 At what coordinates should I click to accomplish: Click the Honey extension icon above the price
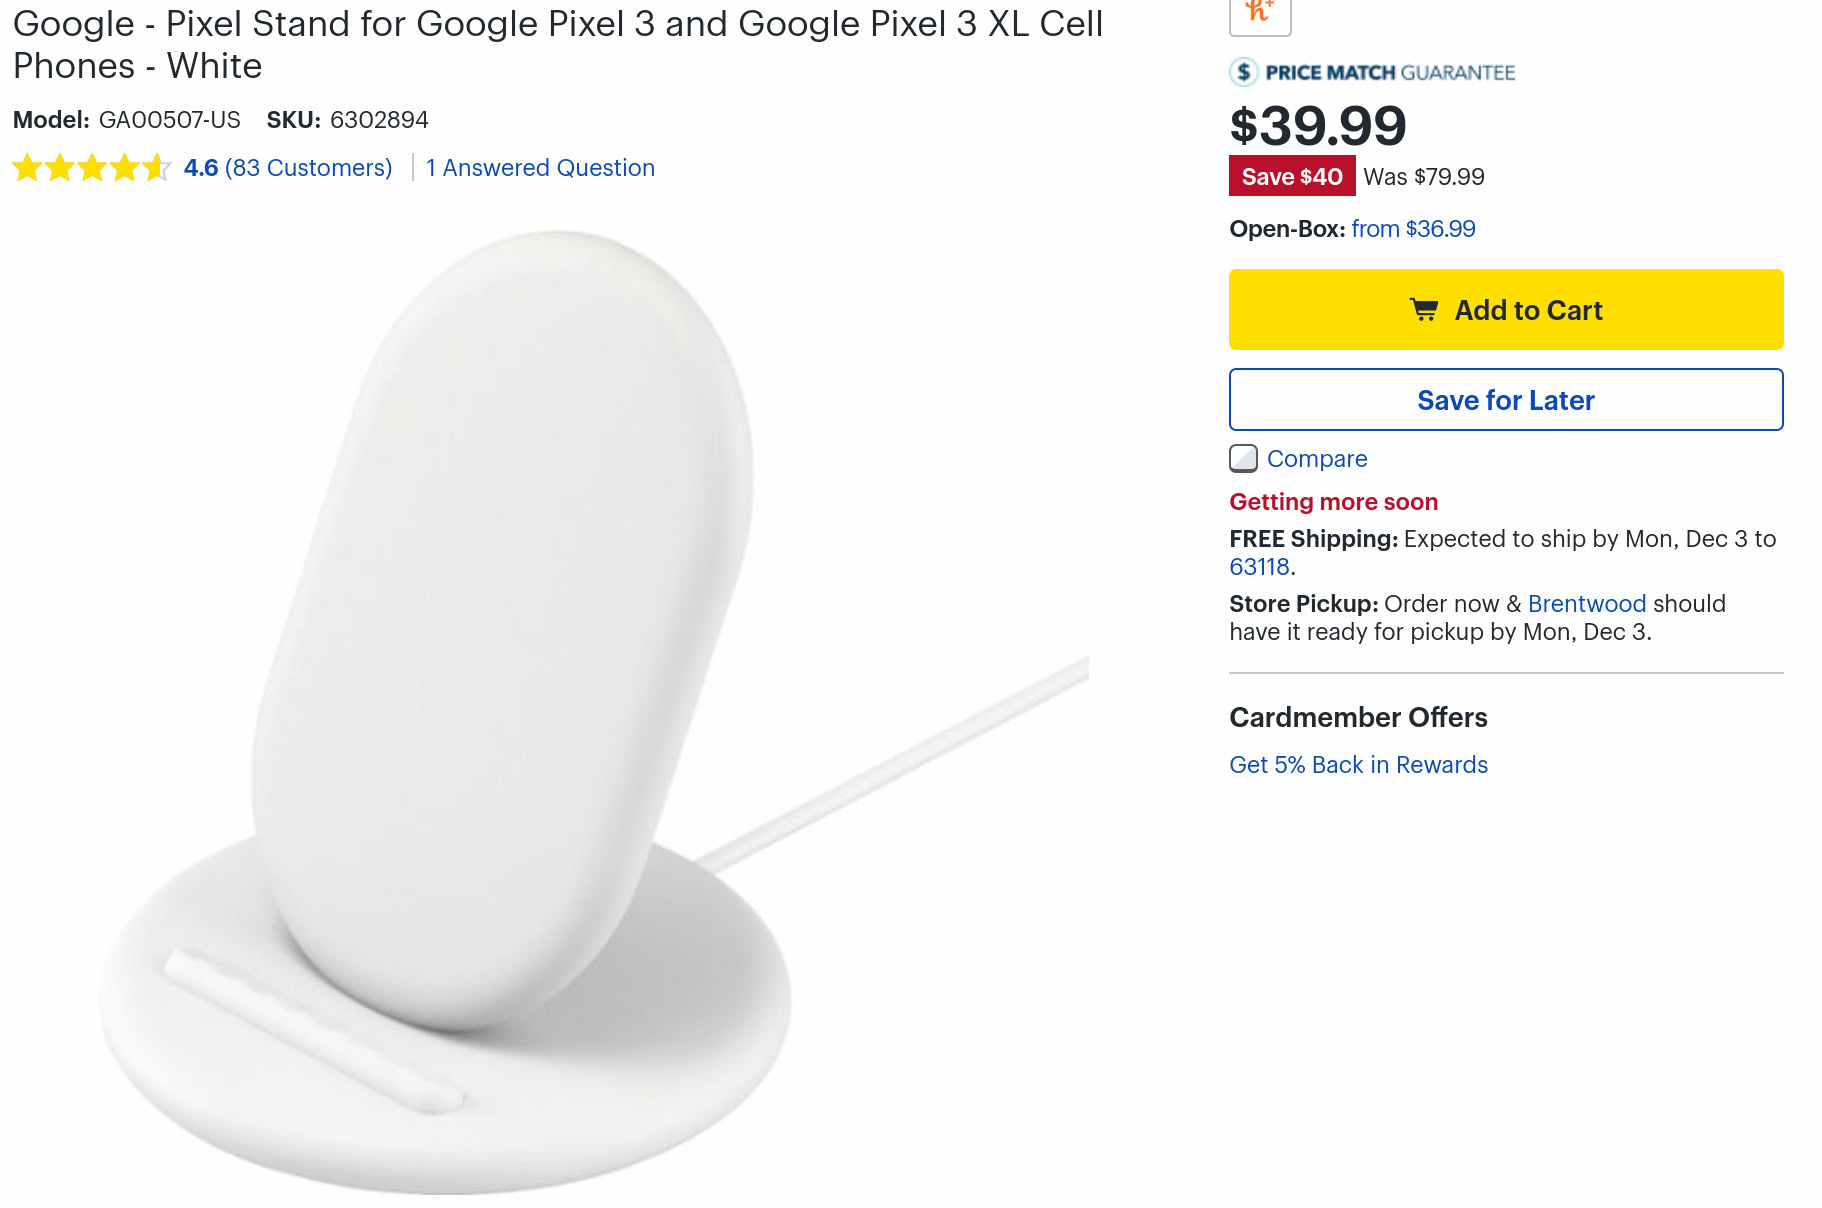[1259, 12]
